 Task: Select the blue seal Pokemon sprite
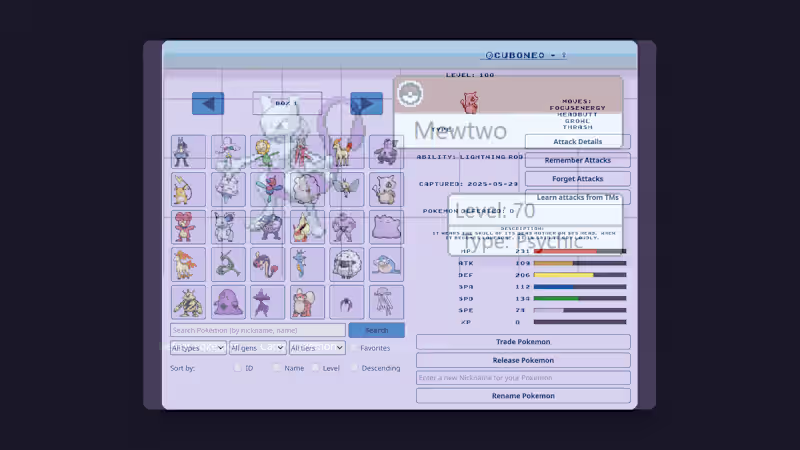click(x=386, y=265)
